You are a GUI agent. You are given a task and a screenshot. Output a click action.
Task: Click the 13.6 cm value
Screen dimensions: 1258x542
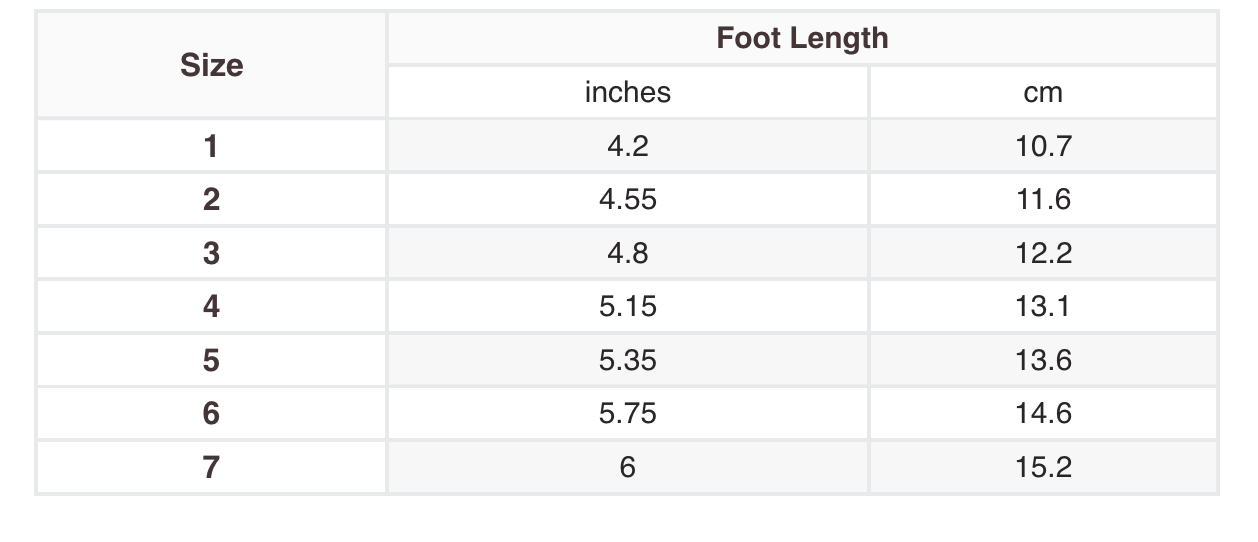coord(1043,360)
